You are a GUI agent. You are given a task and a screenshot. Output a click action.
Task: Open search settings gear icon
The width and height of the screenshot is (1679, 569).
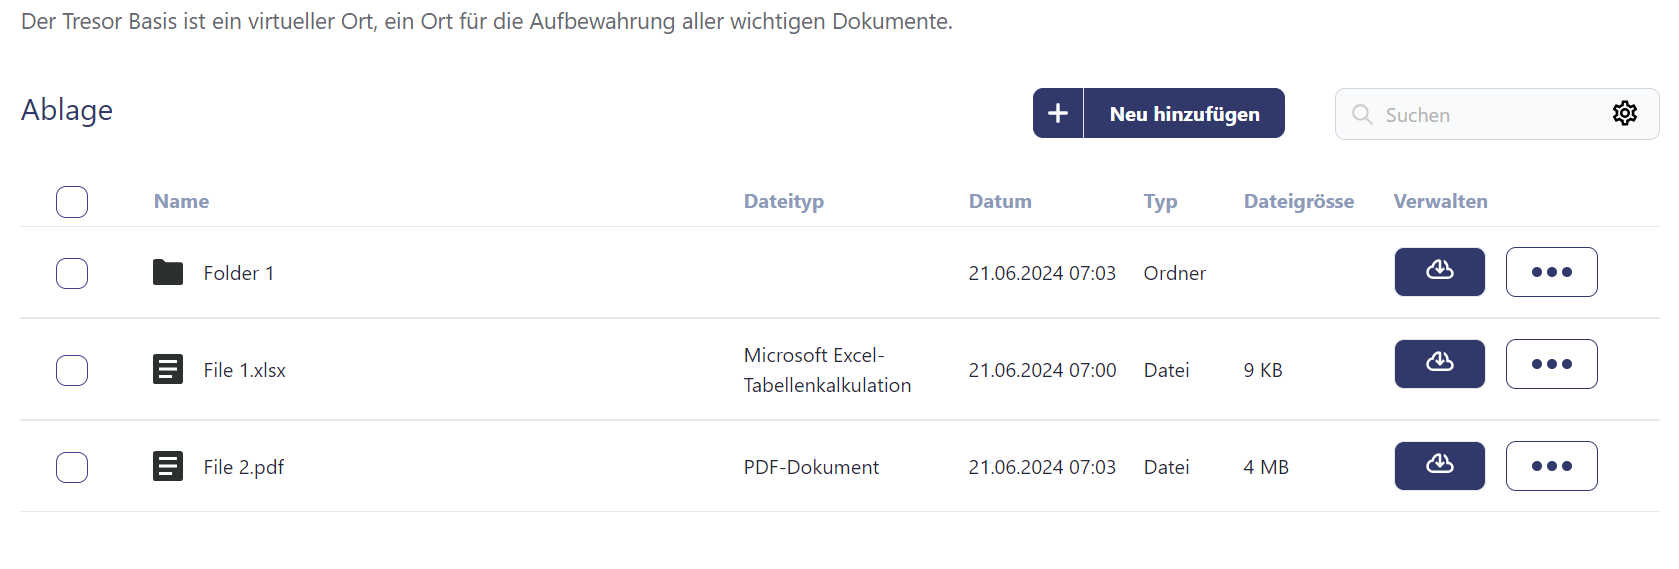tap(1624, 114)
